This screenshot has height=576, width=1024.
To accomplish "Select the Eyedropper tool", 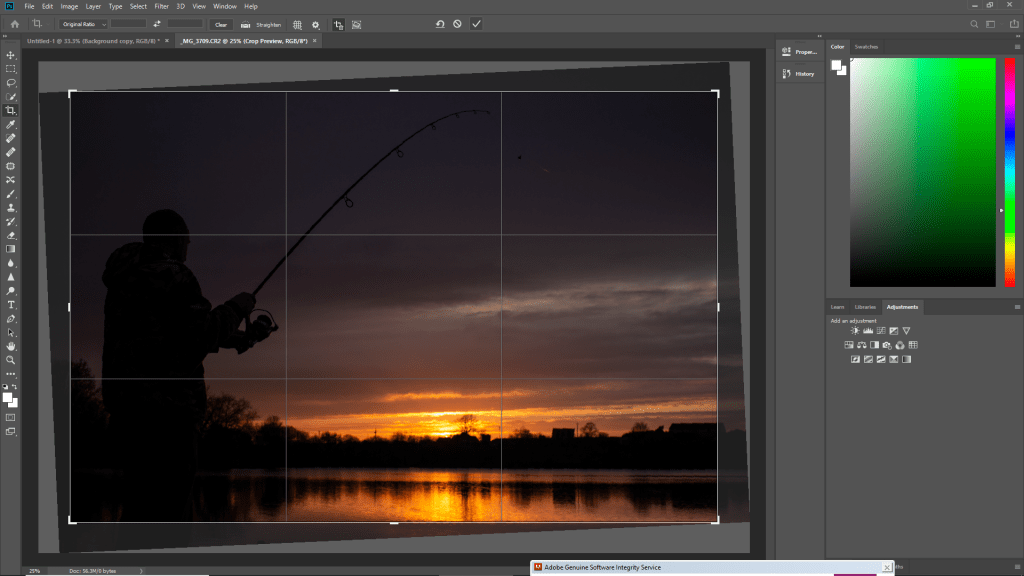I will point(11,124).
